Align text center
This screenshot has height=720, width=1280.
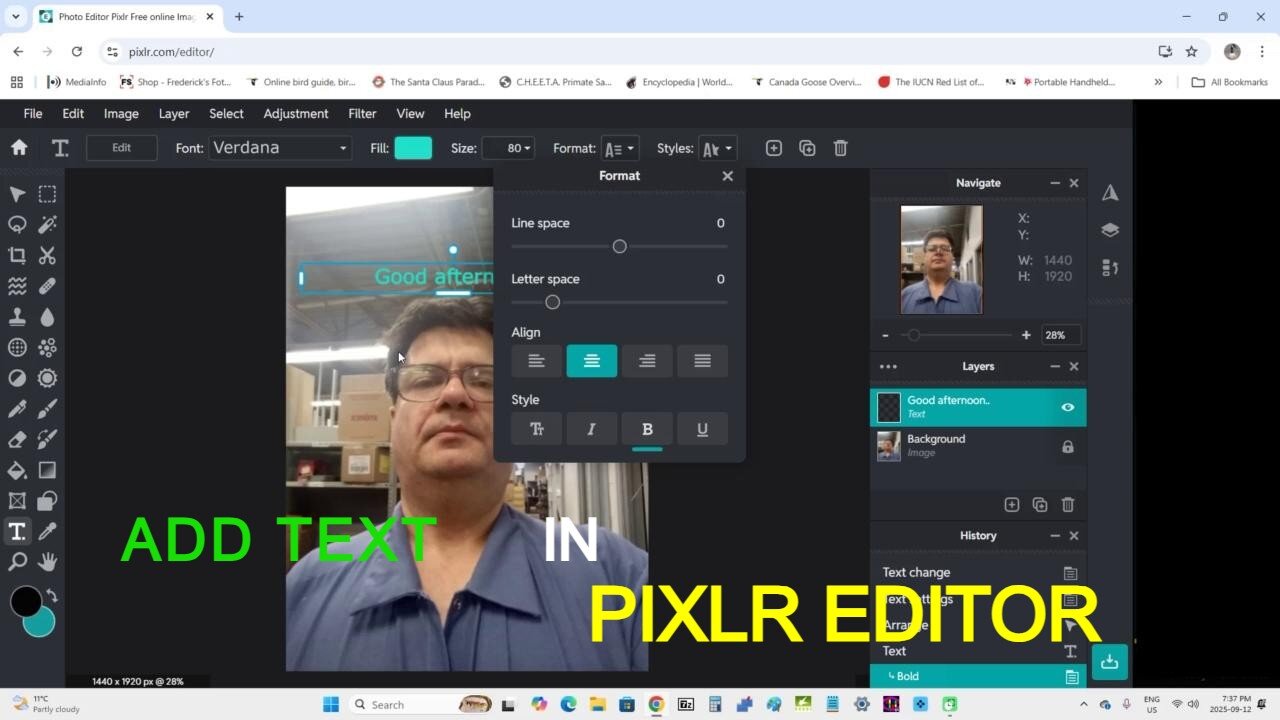[x=592, y=361]
